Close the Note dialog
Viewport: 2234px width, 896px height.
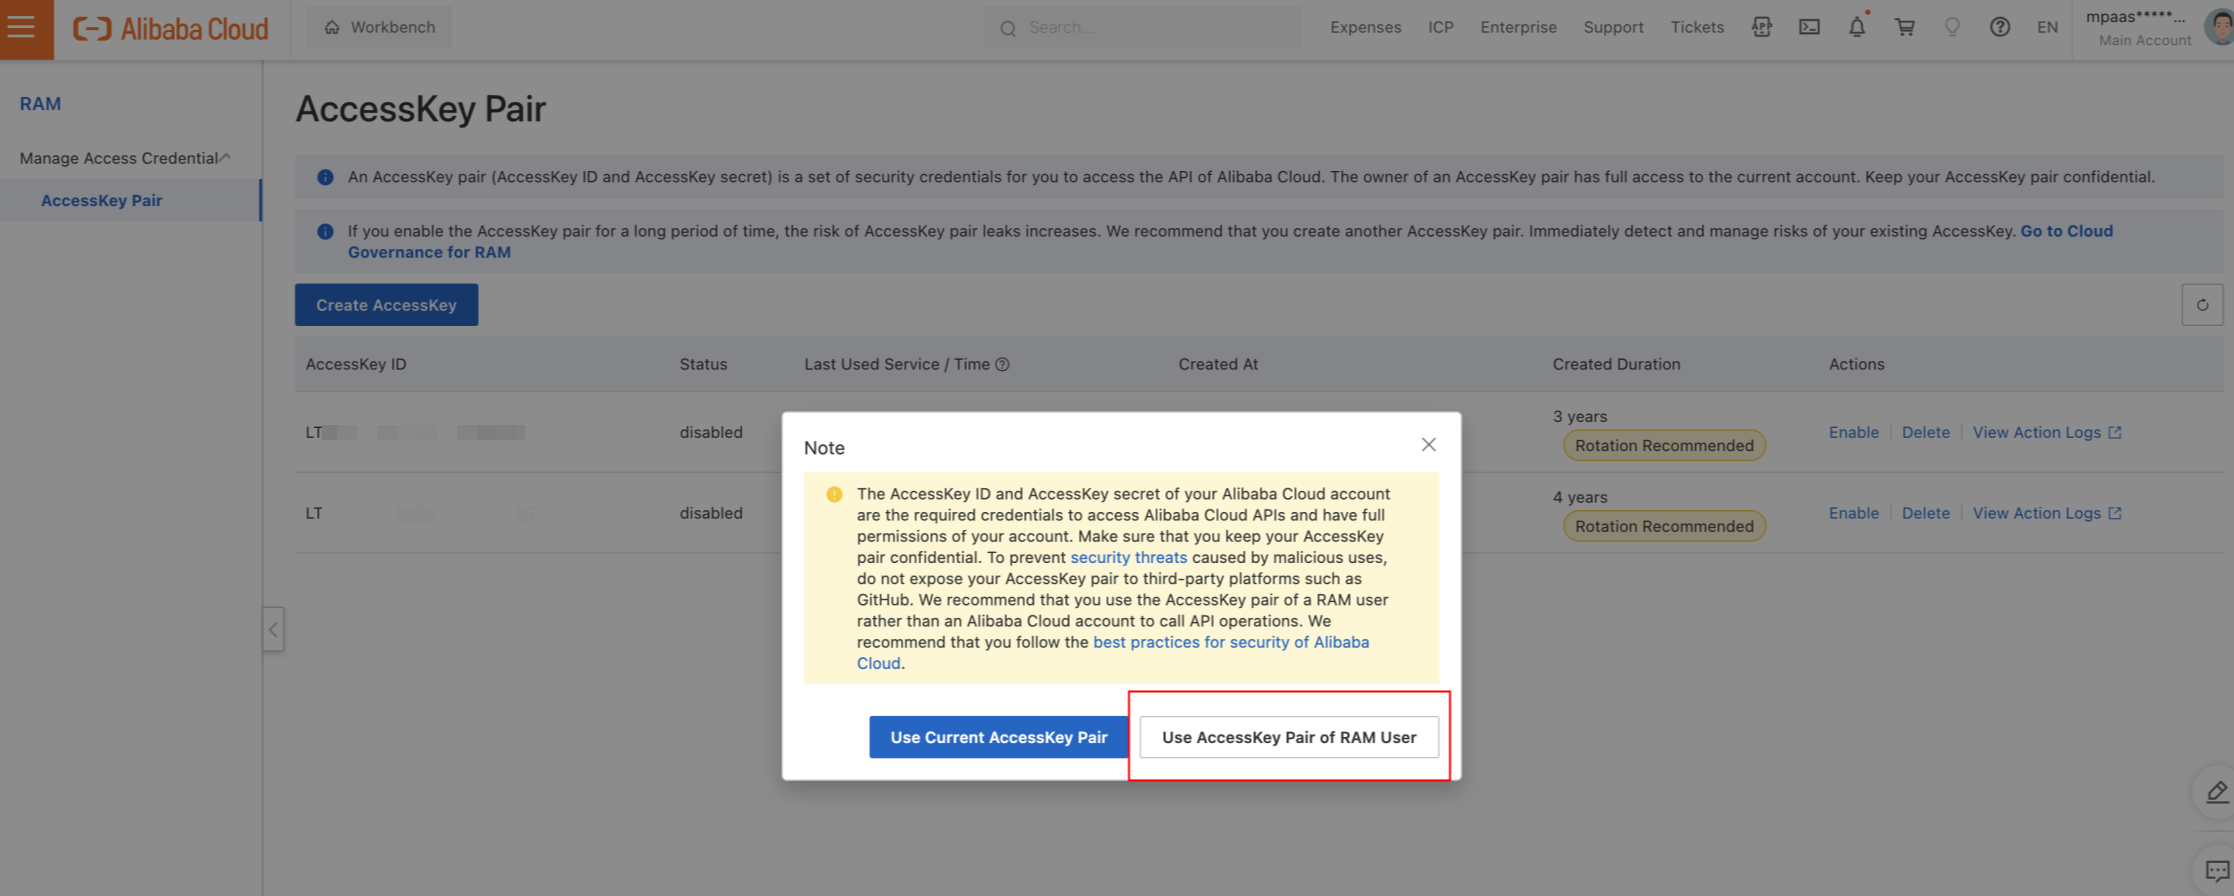(1428, 445)
